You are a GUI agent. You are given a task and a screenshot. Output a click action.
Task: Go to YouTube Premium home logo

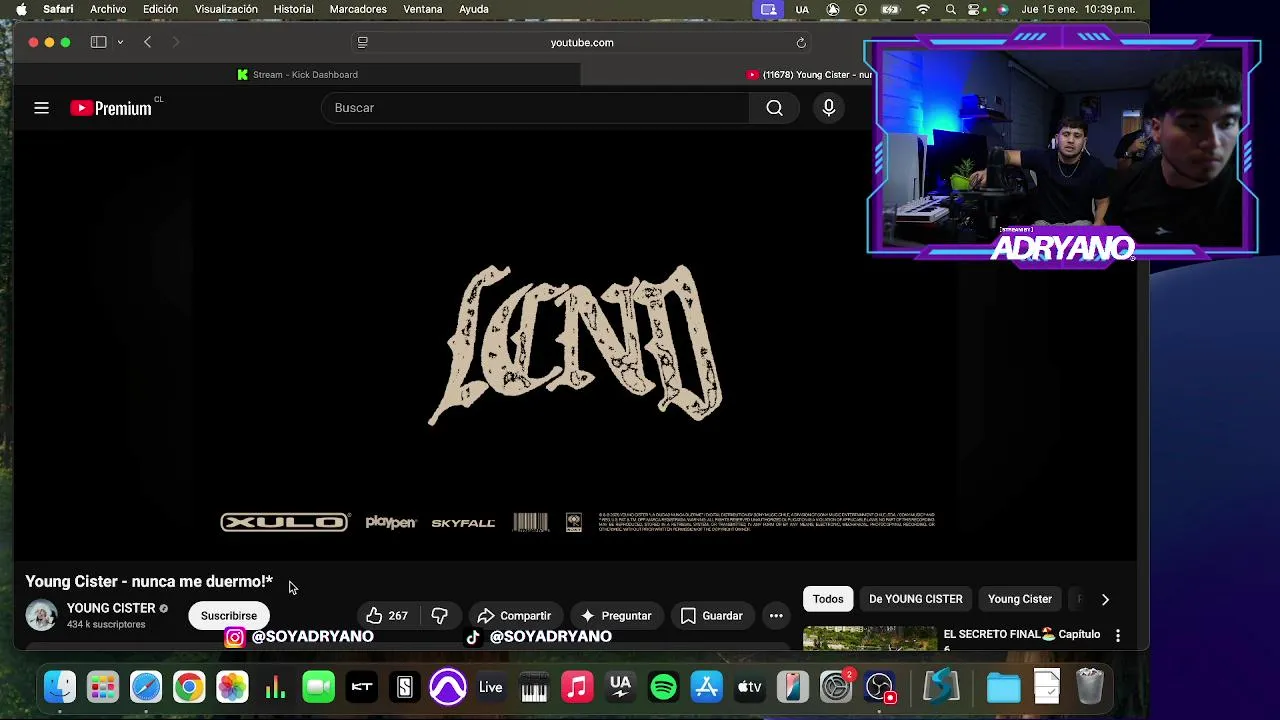click(x=111, y=108)
